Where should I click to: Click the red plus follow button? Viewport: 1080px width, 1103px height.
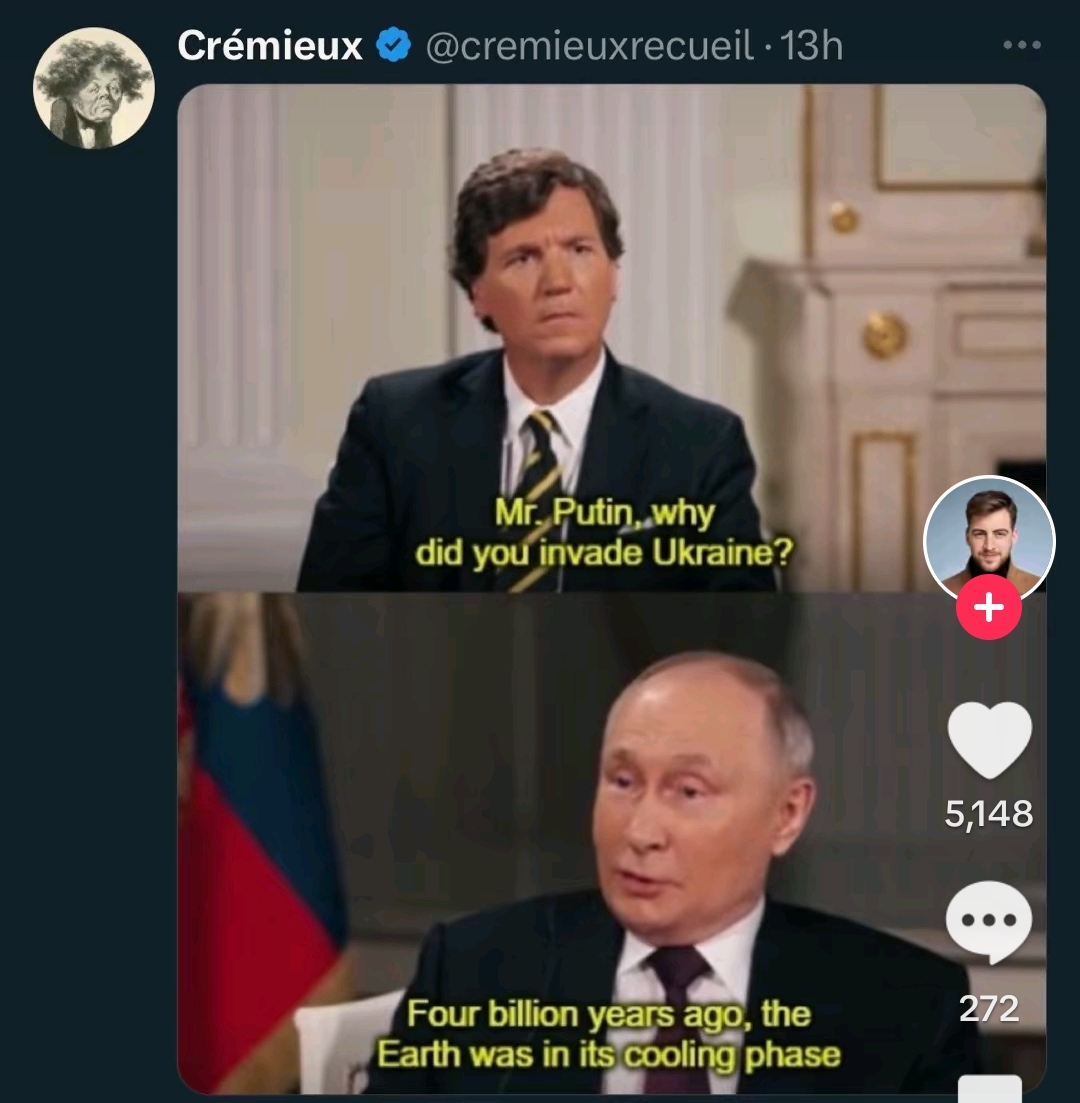(989, 606)
